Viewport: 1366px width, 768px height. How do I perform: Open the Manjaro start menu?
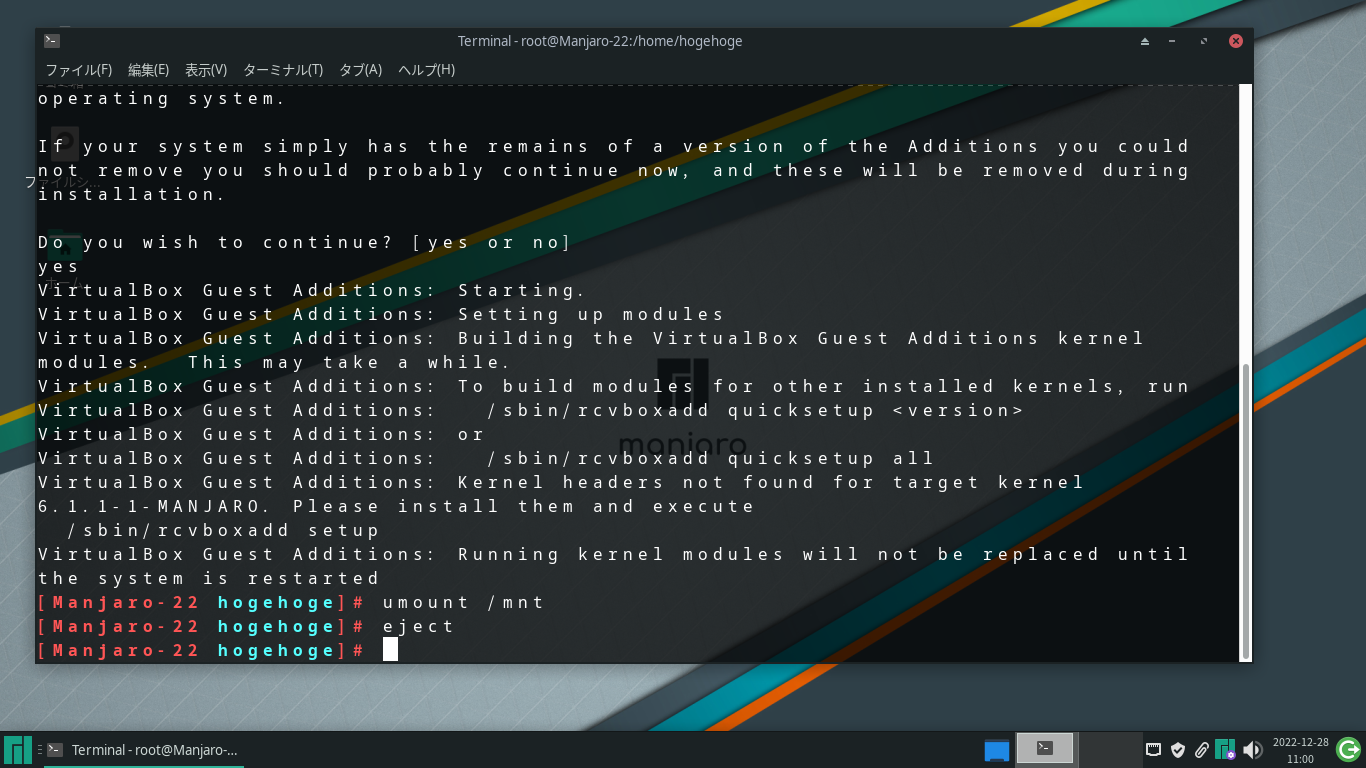(x=18, y=750)
